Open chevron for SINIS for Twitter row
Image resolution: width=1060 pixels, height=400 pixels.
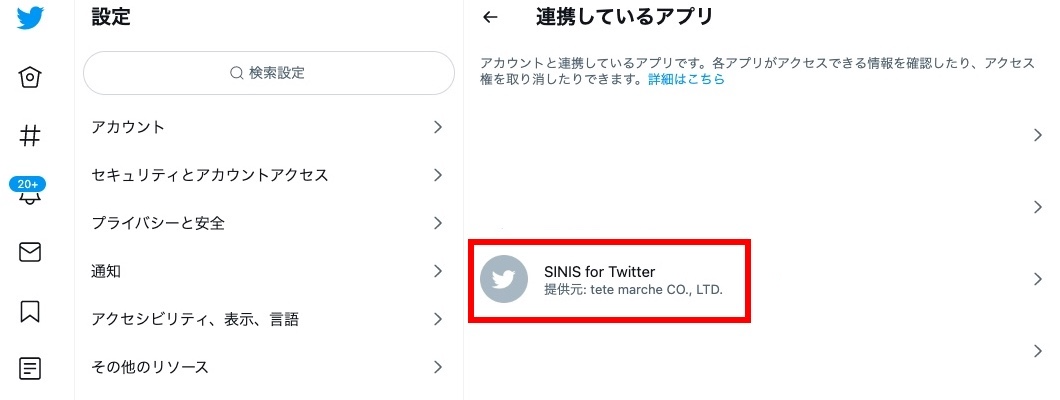pos(1038,279)
